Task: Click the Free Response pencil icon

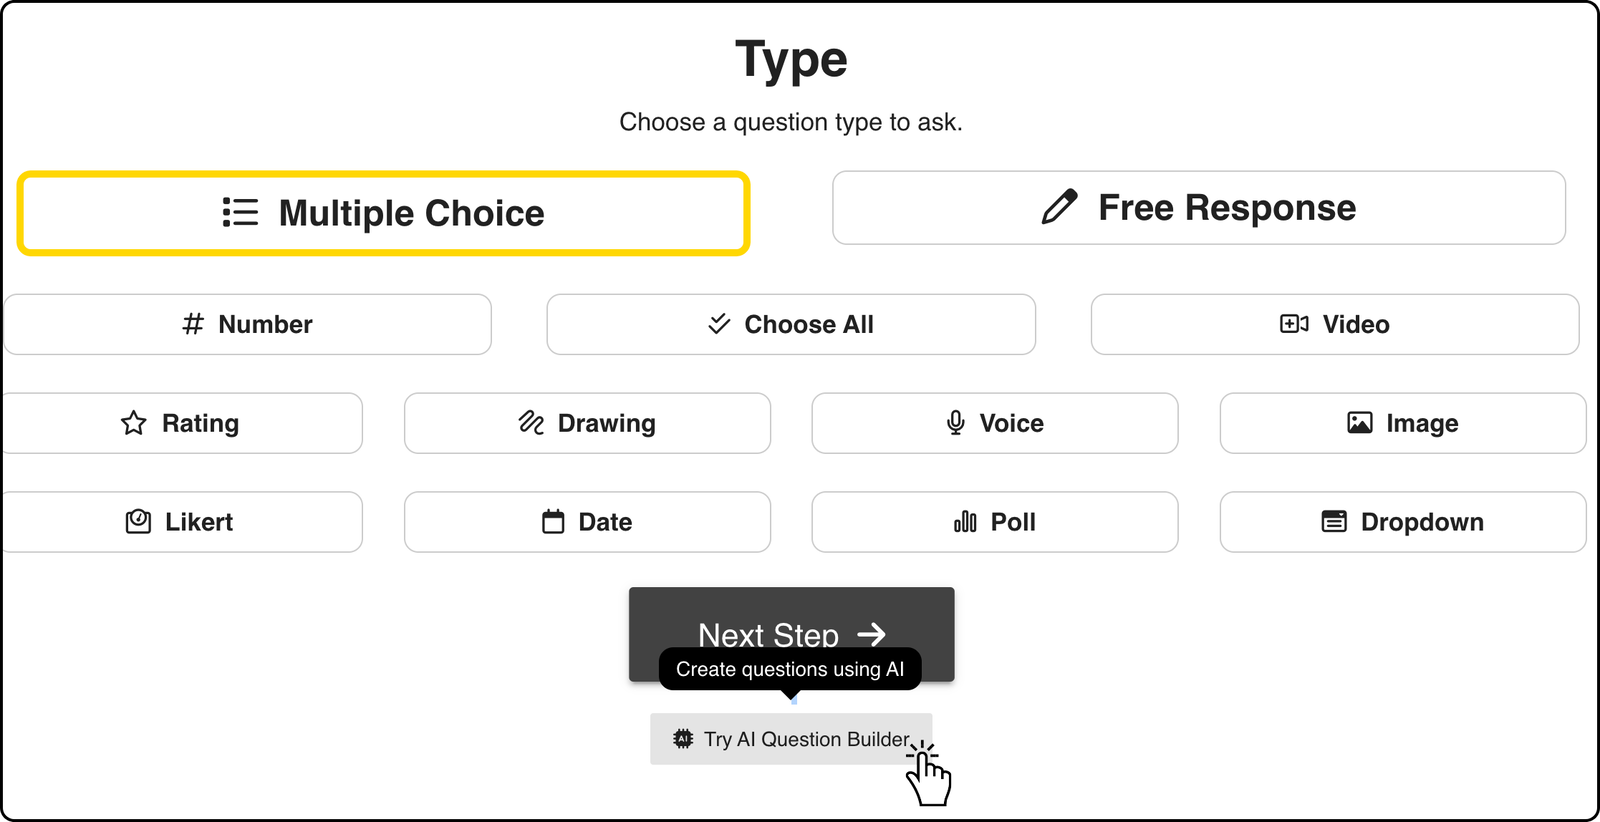Action: pyautogui.click(x=1060, y=207)
